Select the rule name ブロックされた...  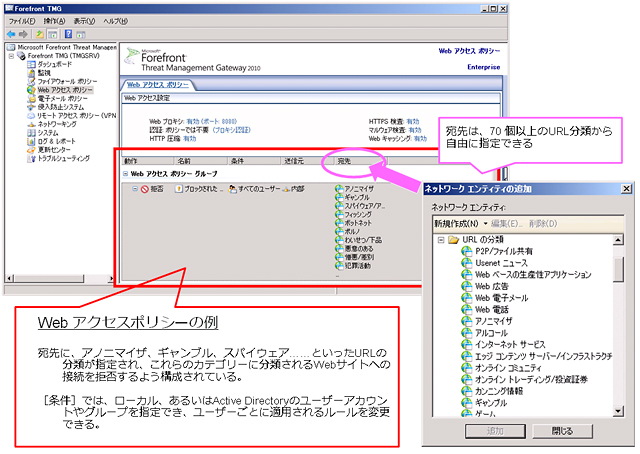[x=203, y=189]
